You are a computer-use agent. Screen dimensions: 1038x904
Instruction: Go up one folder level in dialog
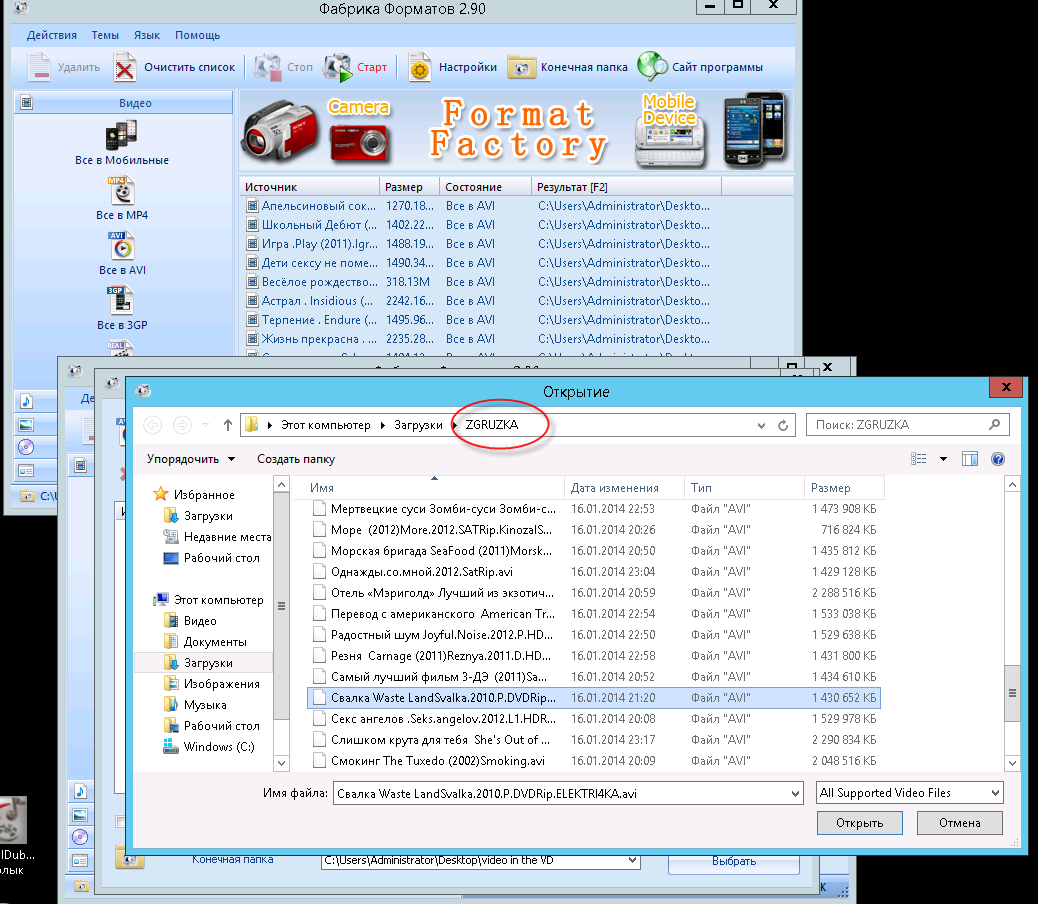tap(228, 425)
